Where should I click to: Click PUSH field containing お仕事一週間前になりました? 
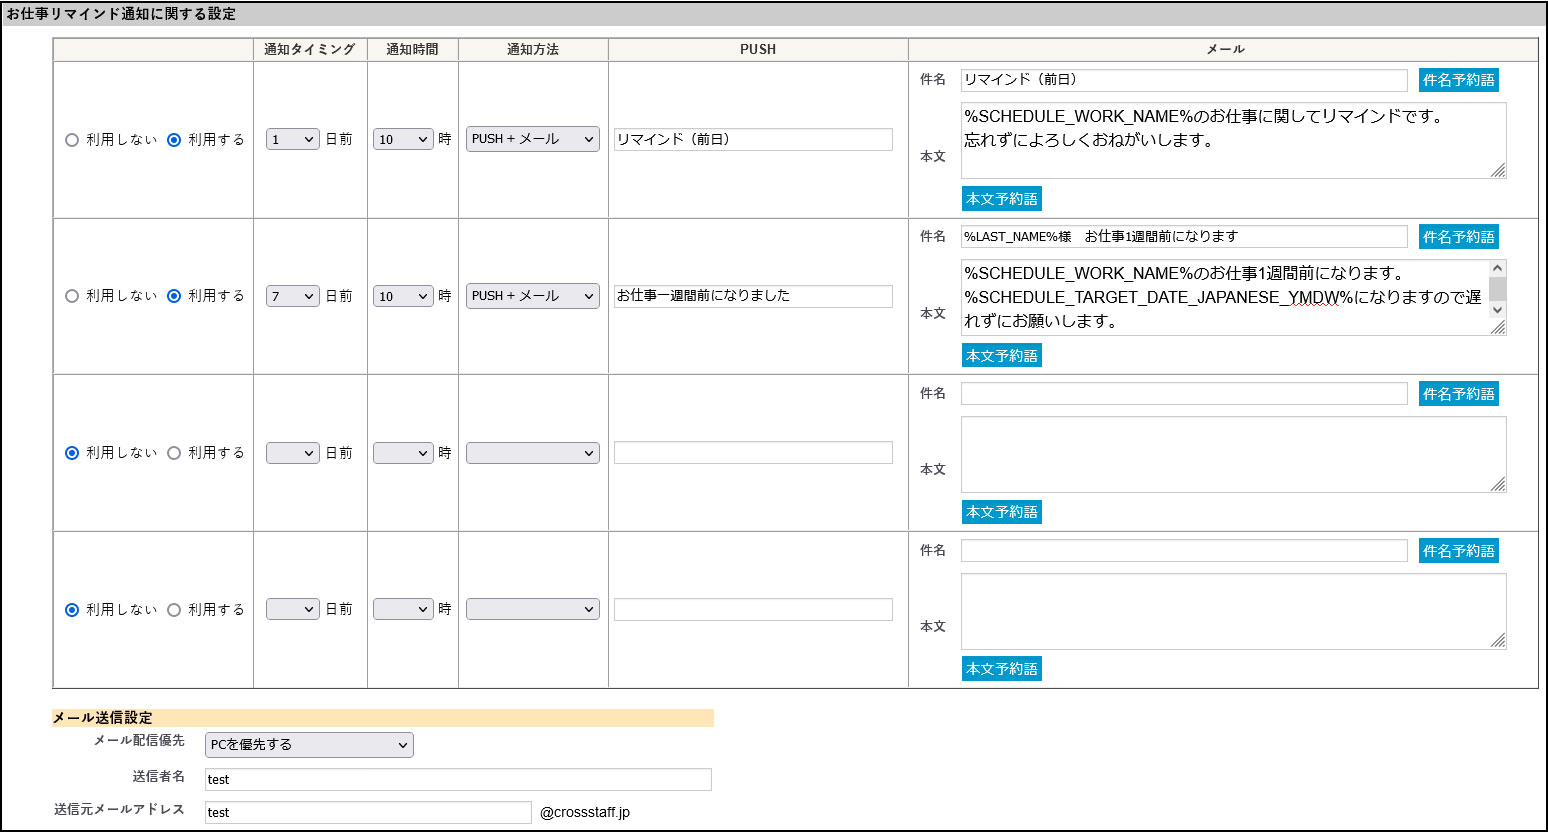click(x=753, y=296)
